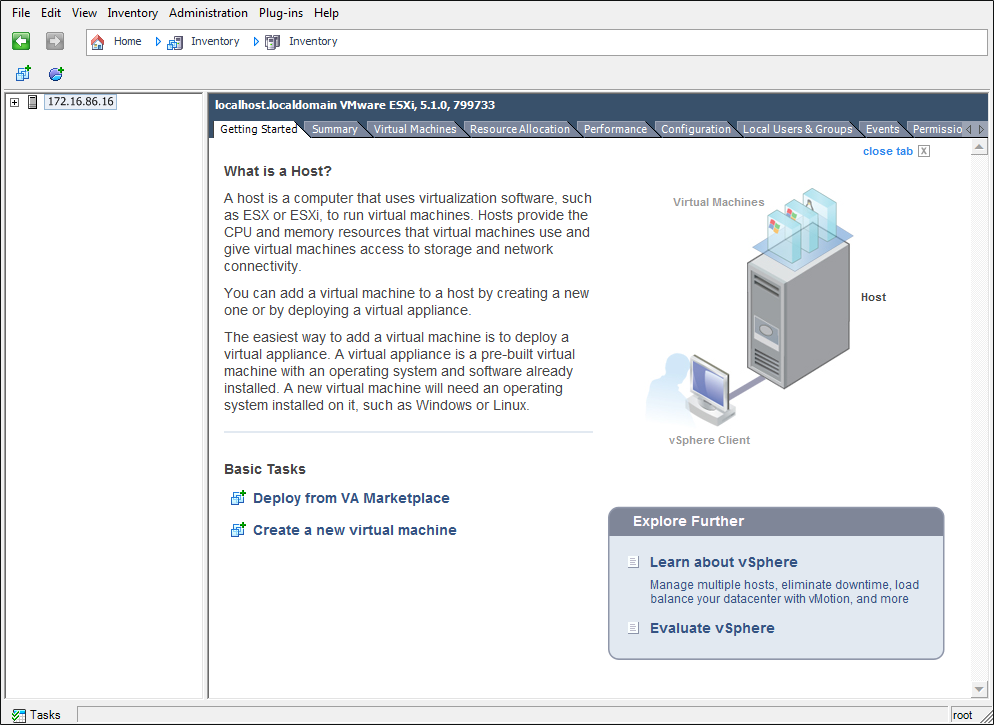Screen dimensions: 994x725
Task: Open Evaluate vSphere link
Action: pos(712,628)
